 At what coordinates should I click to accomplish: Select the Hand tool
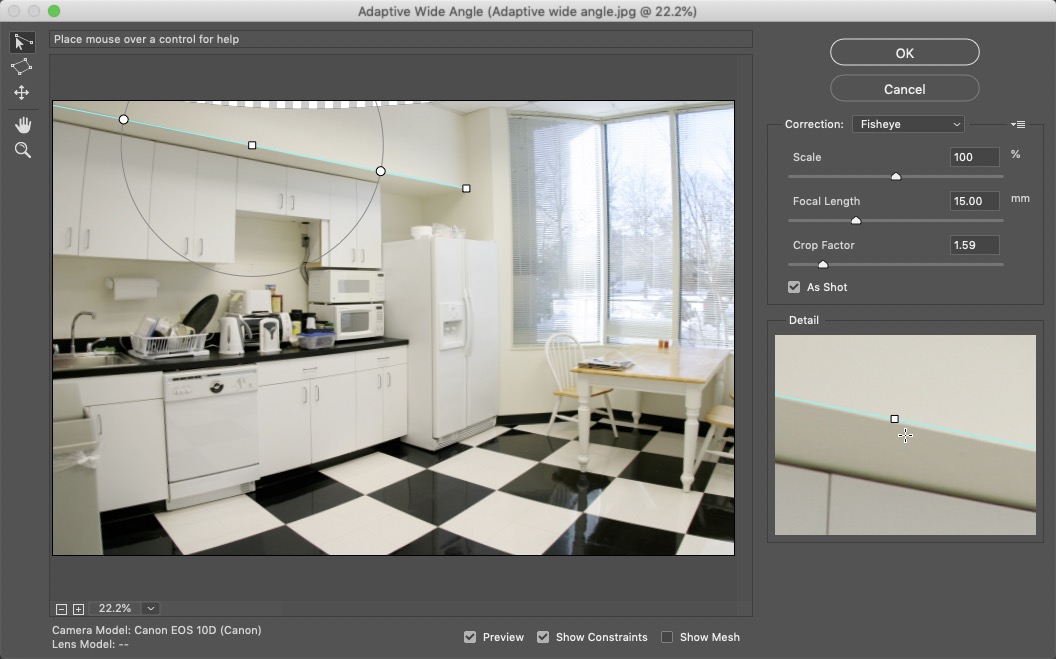coord(22,125)
